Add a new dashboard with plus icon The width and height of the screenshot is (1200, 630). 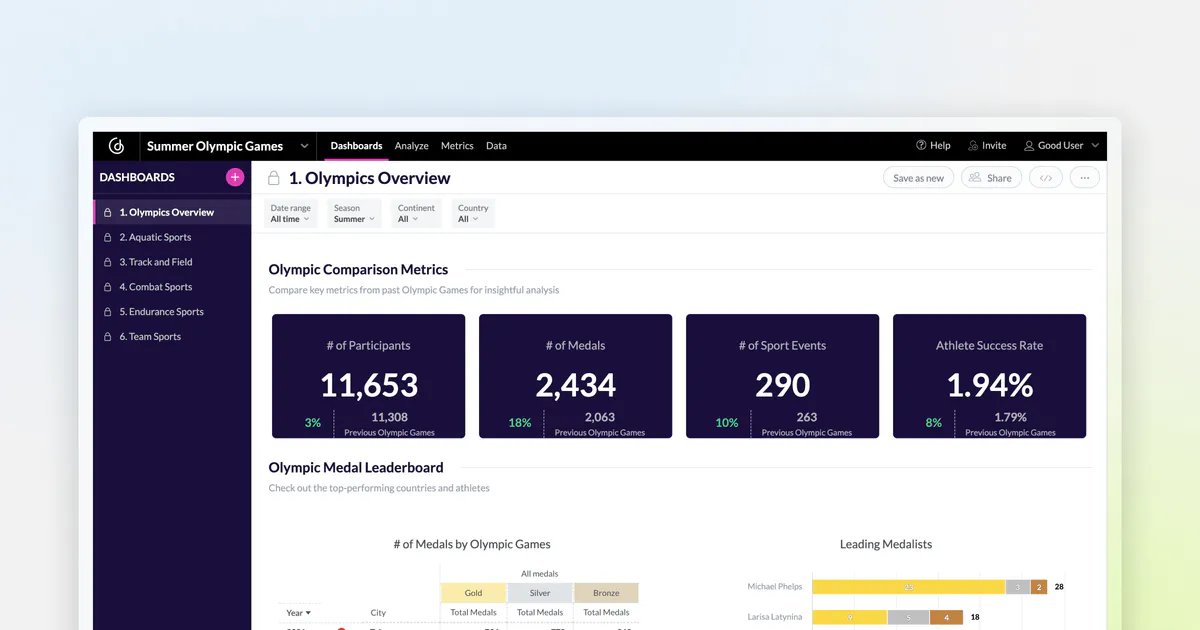tap(235, 177)
